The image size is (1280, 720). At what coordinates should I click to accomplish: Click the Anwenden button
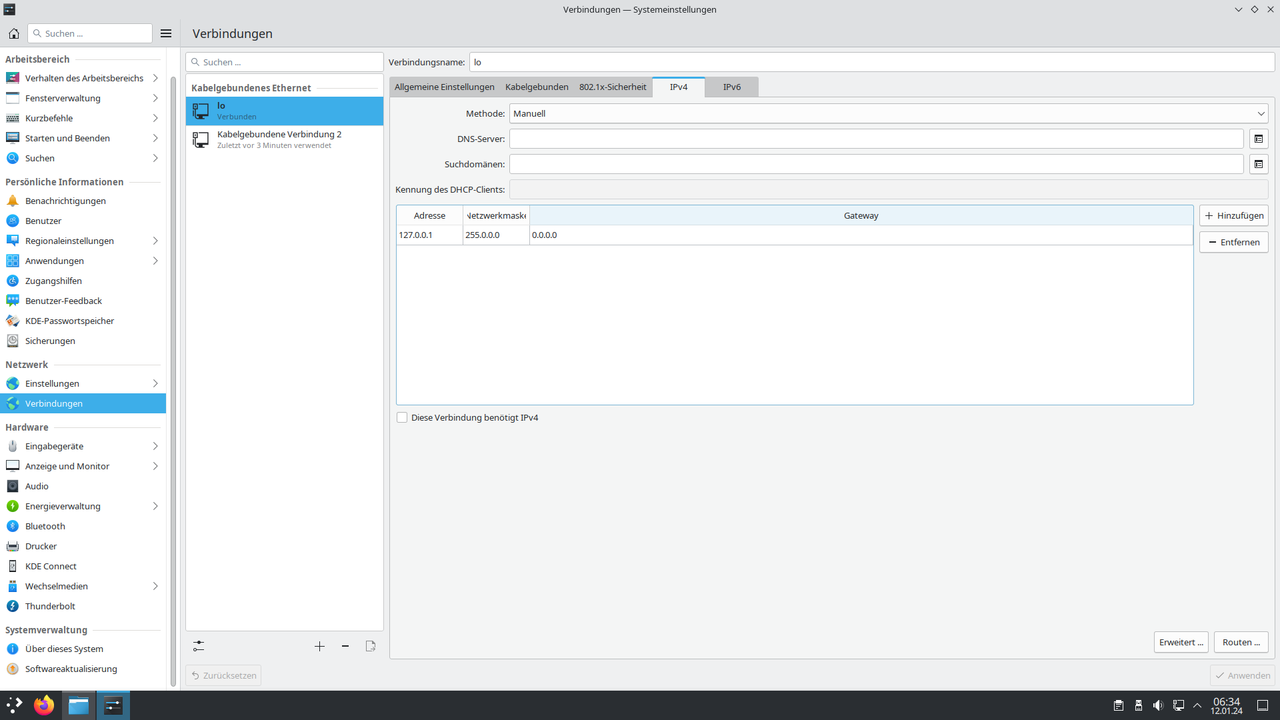[x=1242, y=675]
